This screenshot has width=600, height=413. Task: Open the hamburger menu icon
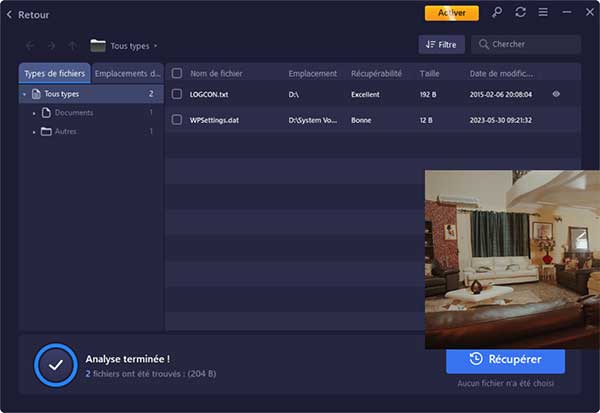coord(542,13)
